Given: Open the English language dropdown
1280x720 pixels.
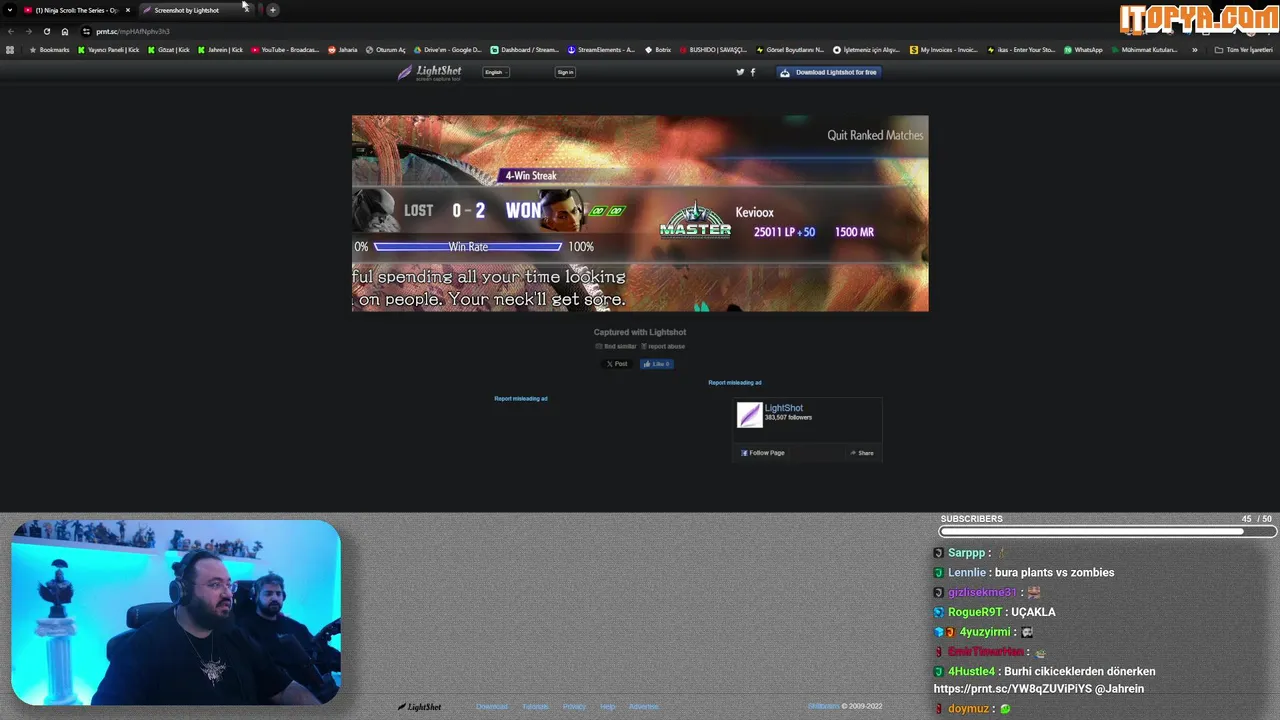Looking at the screenshot, I should [496, 72].
